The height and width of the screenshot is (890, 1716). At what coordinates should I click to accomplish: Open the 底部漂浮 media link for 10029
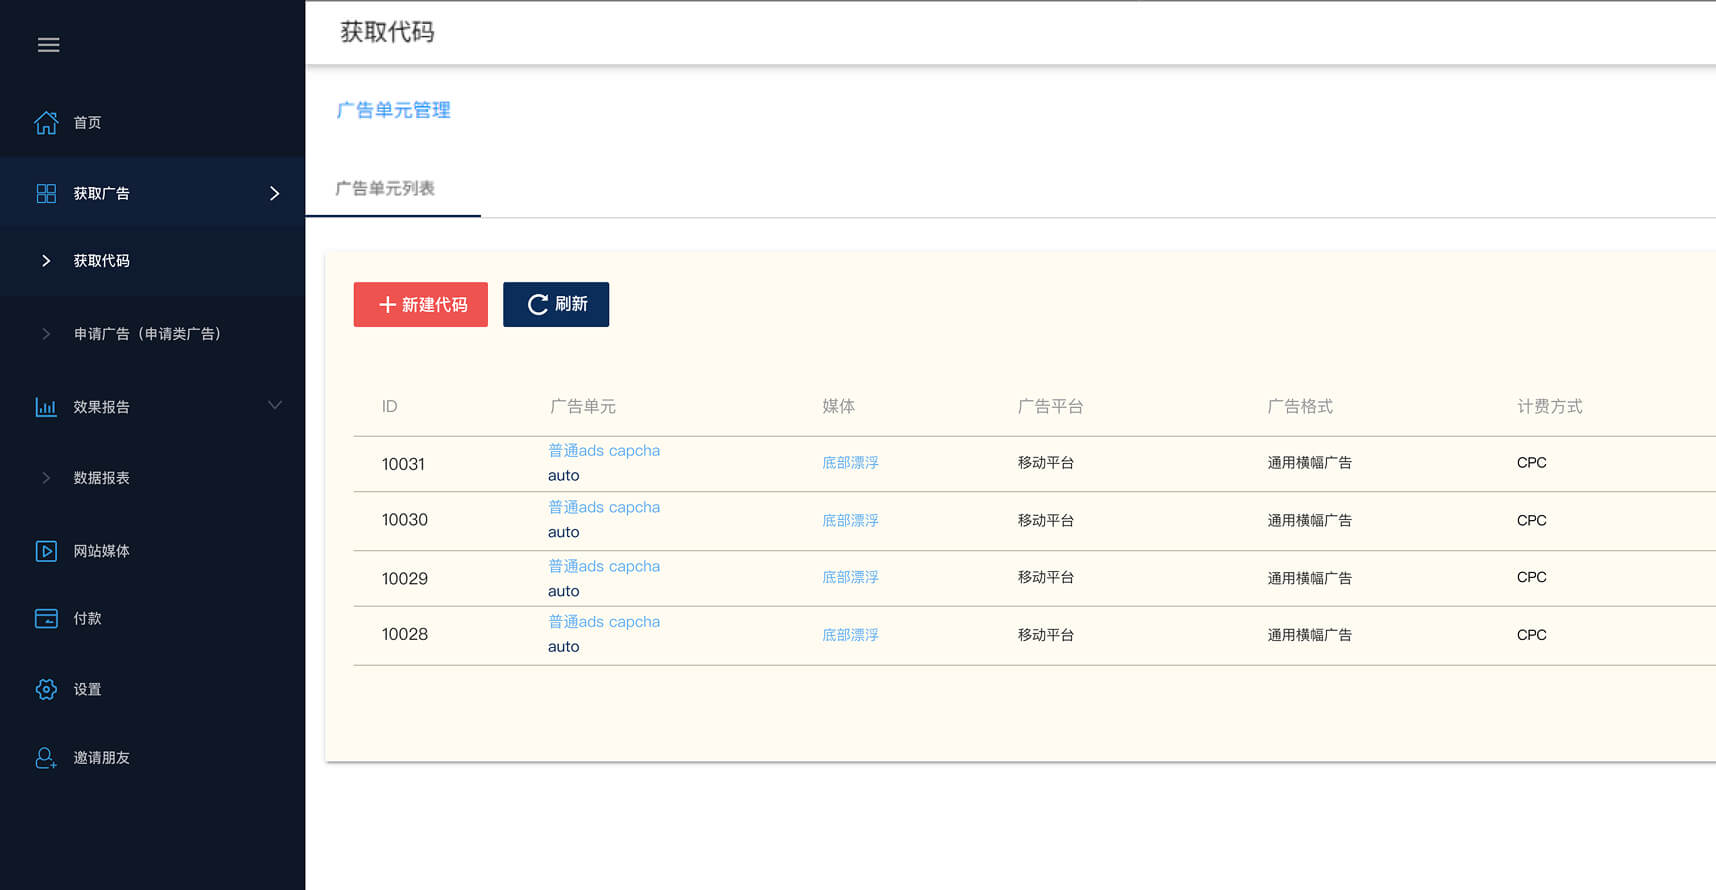pos(850,577)
